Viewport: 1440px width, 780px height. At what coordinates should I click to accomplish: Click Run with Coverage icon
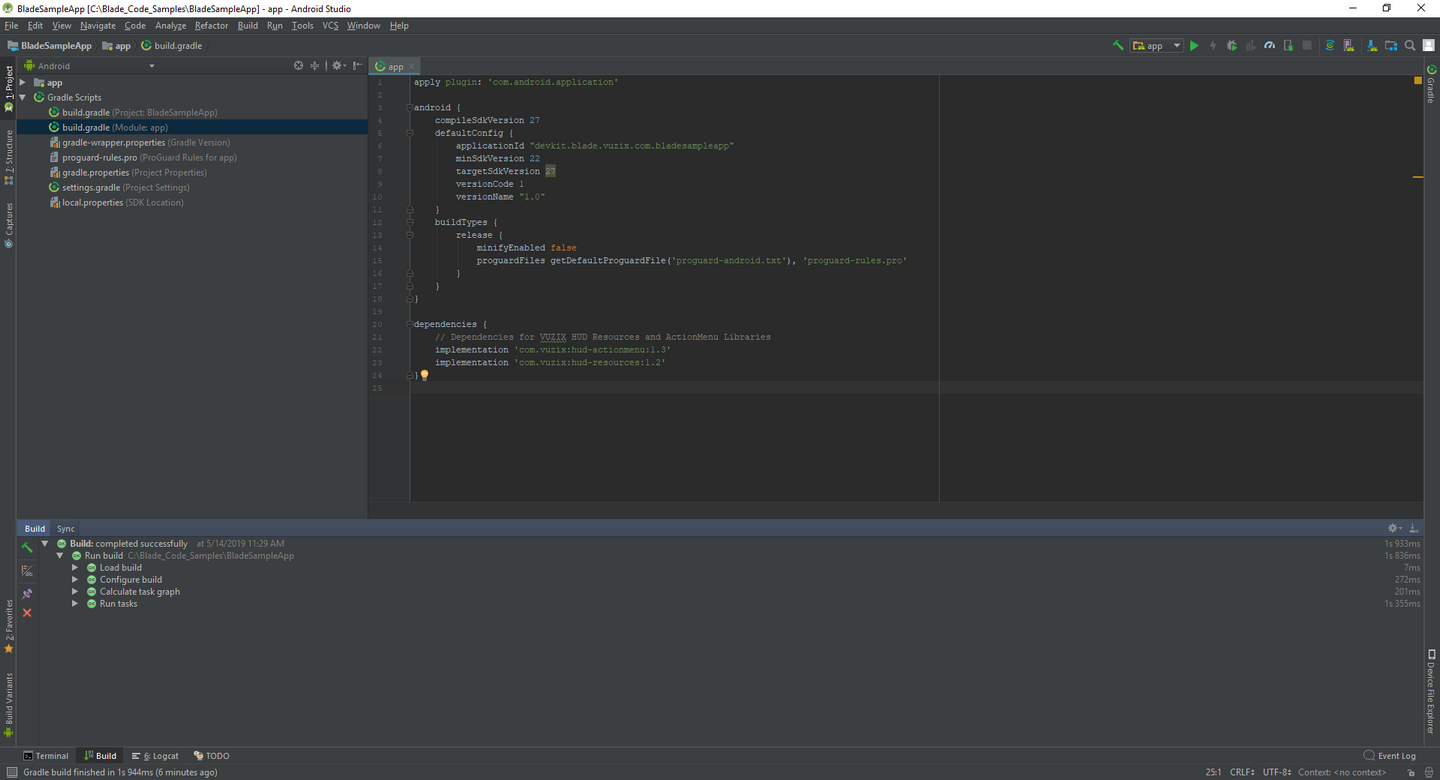tap(1250, 46)
